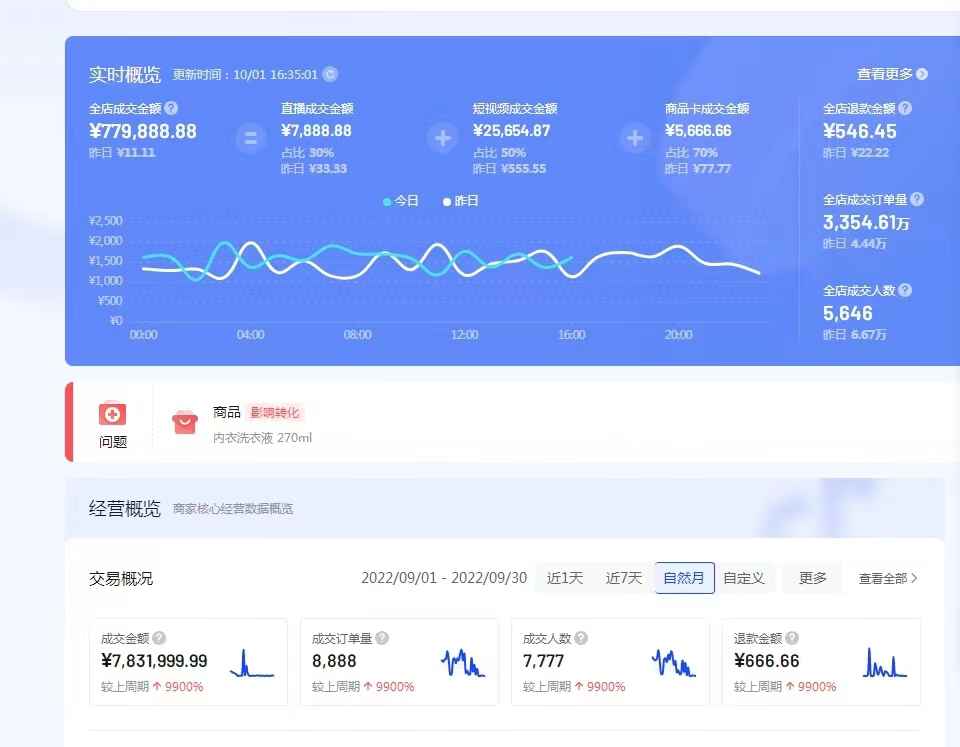Select the 问题 first-aid kit icon

(113, 412)
